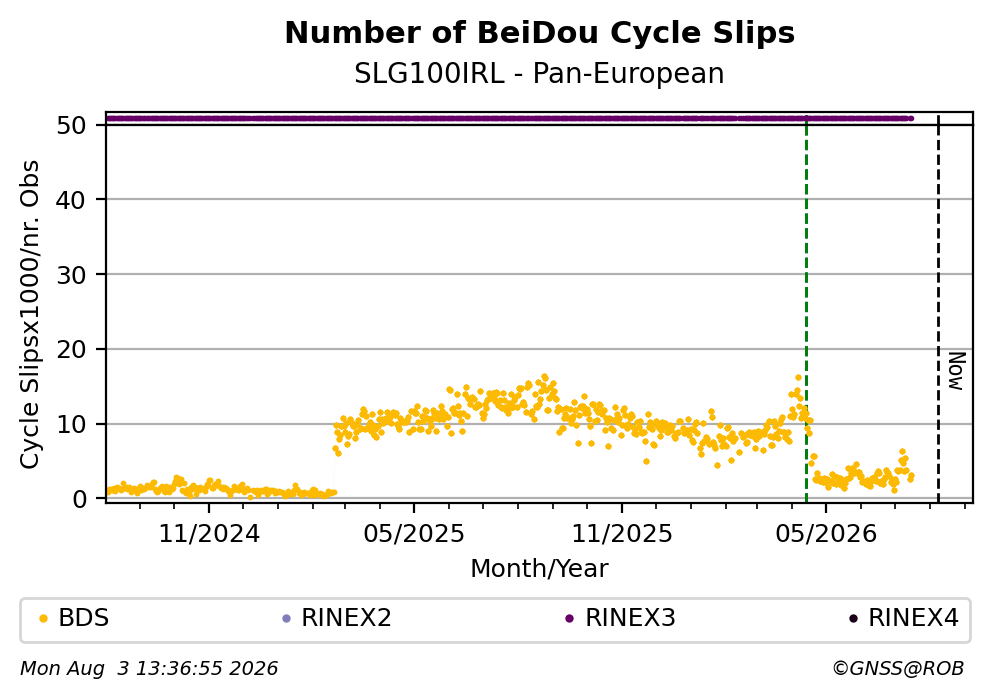Click the Now dashed line label

[x=956, y=371]
